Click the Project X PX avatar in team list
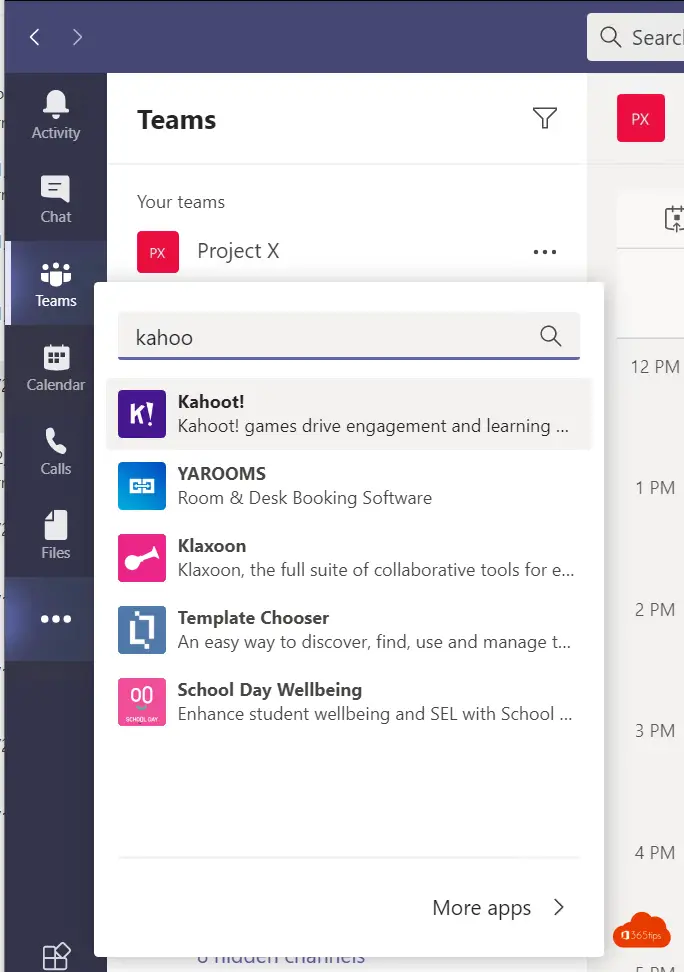Image resolution: width=684 pixels, height=972 pixels. (x=158, y=252)
